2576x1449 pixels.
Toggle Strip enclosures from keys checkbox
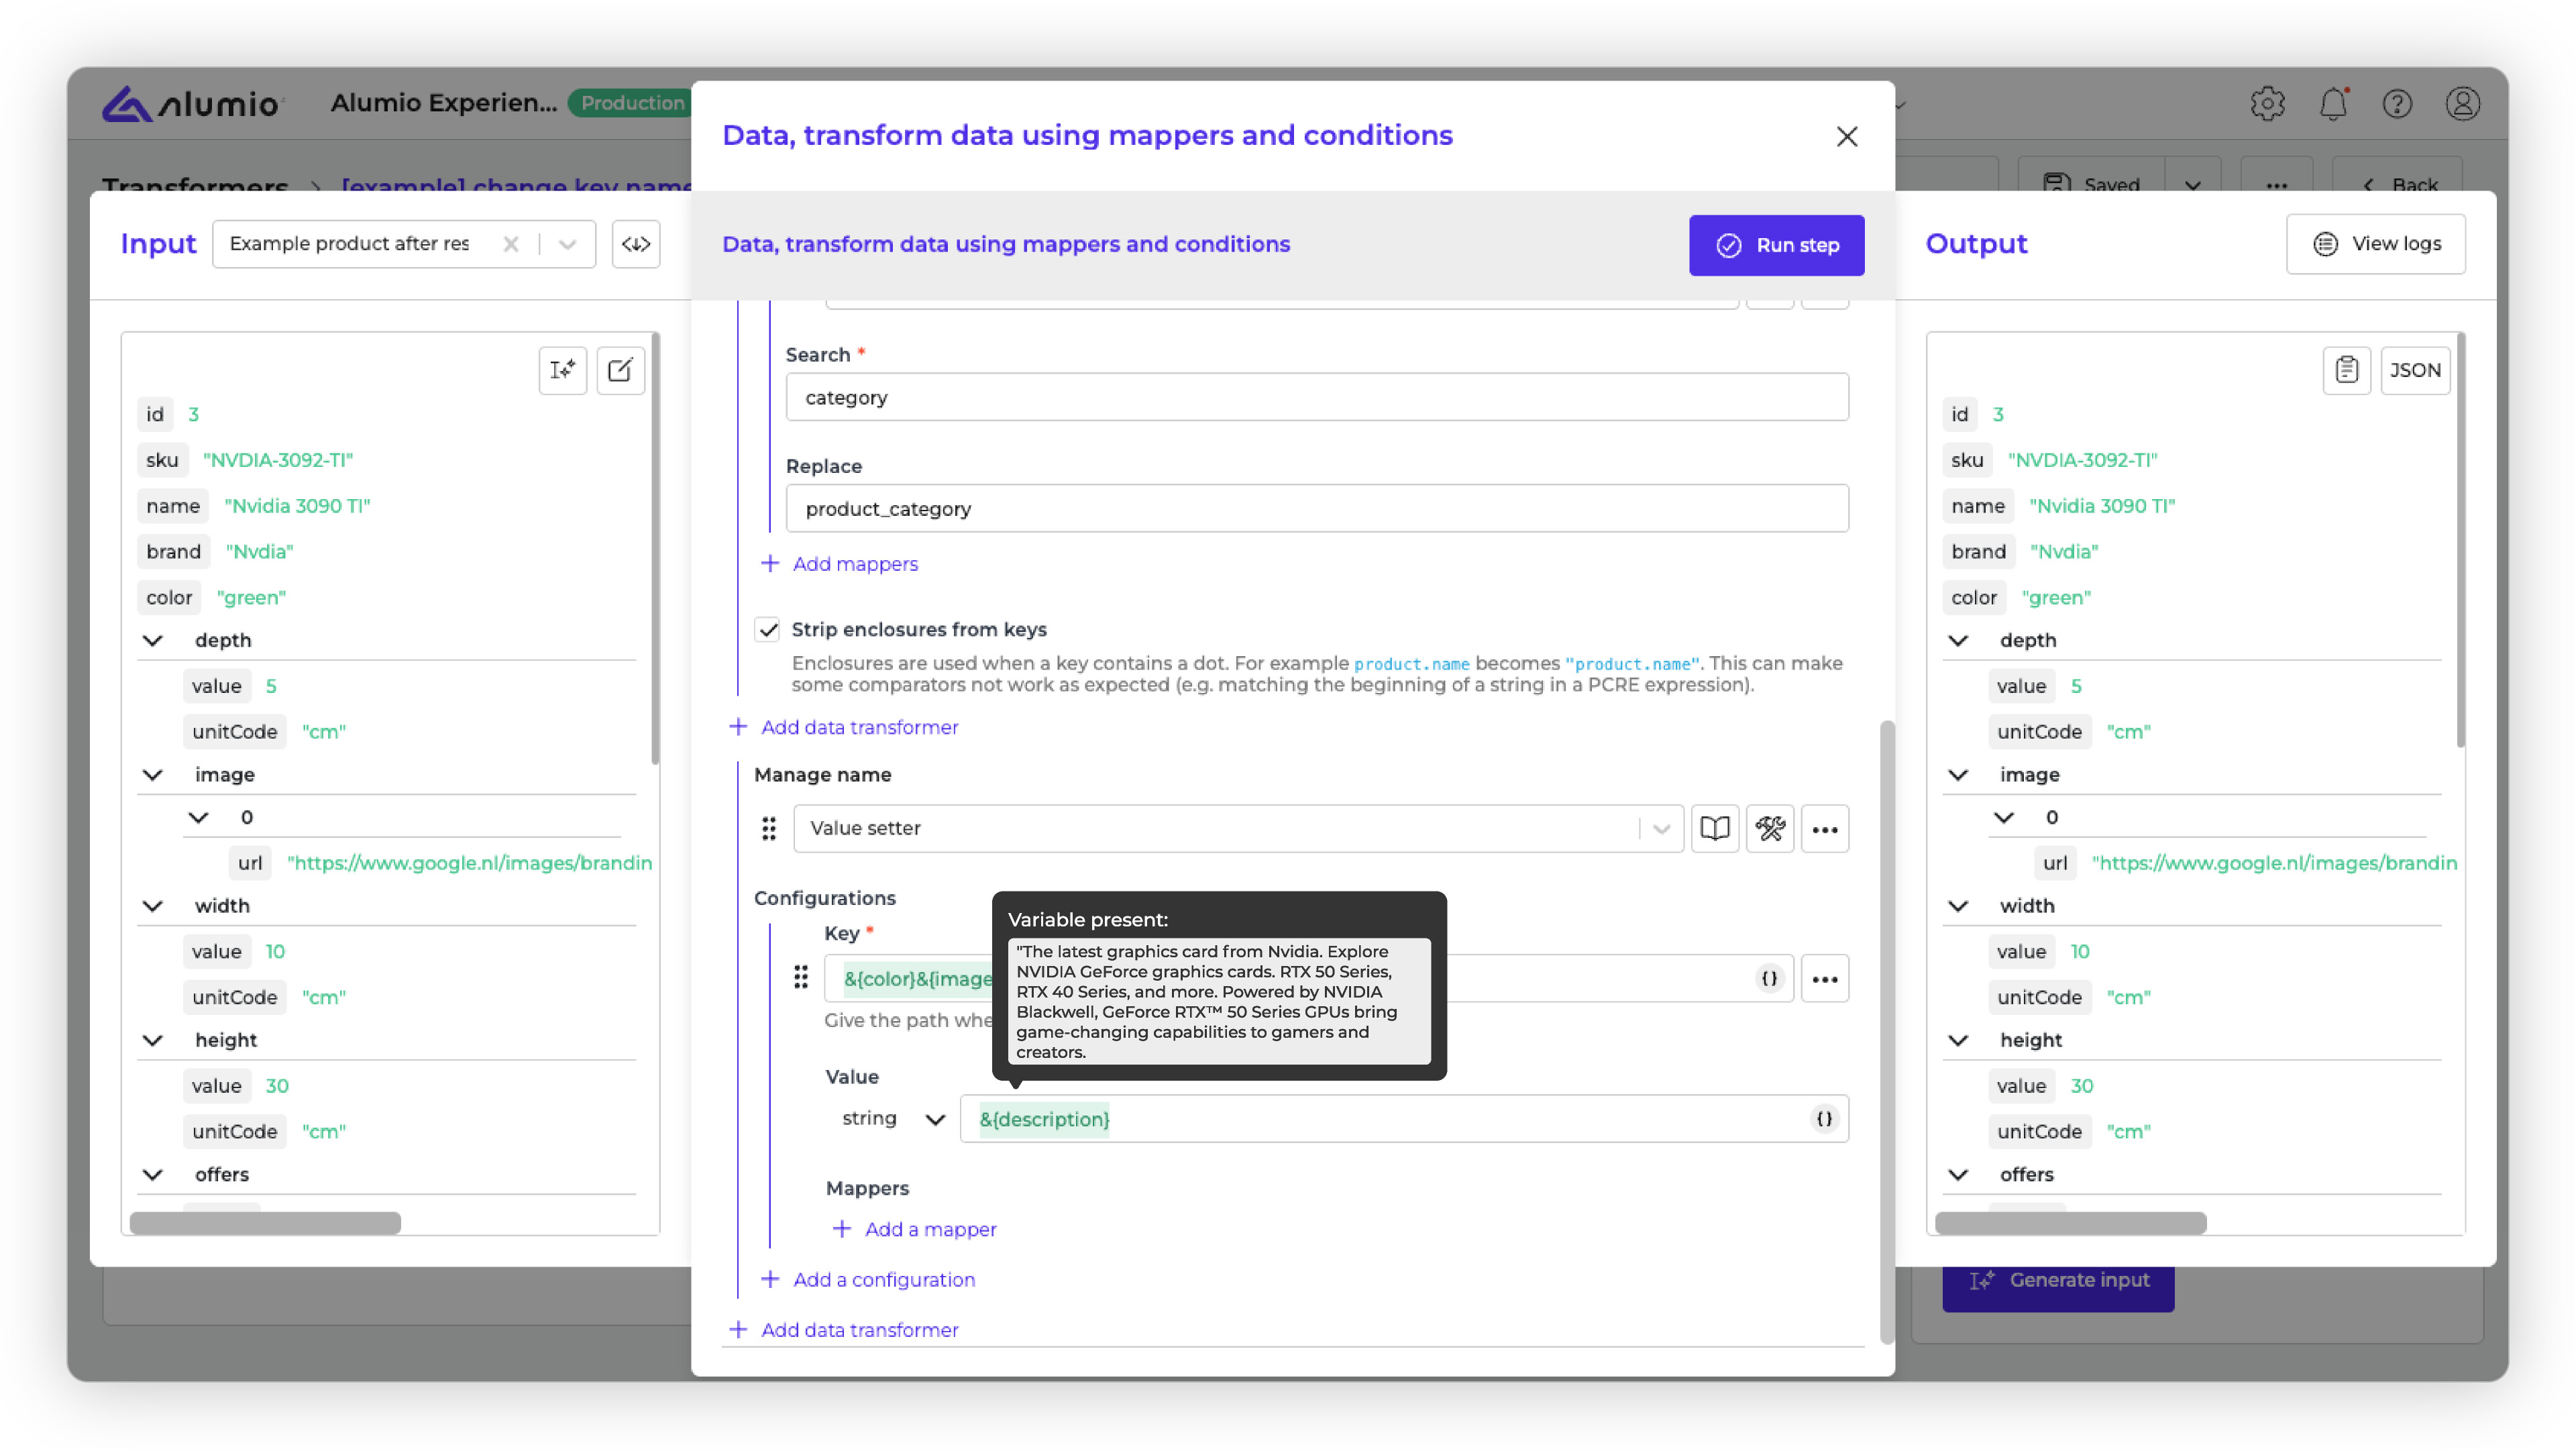[768, 629]
